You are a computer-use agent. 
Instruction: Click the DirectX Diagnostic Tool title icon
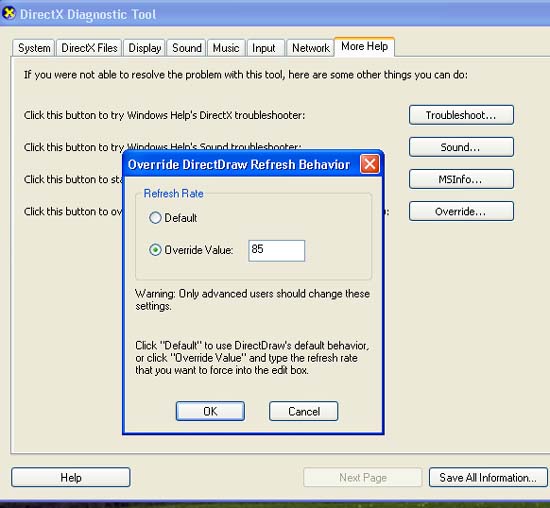coord(9,13)
